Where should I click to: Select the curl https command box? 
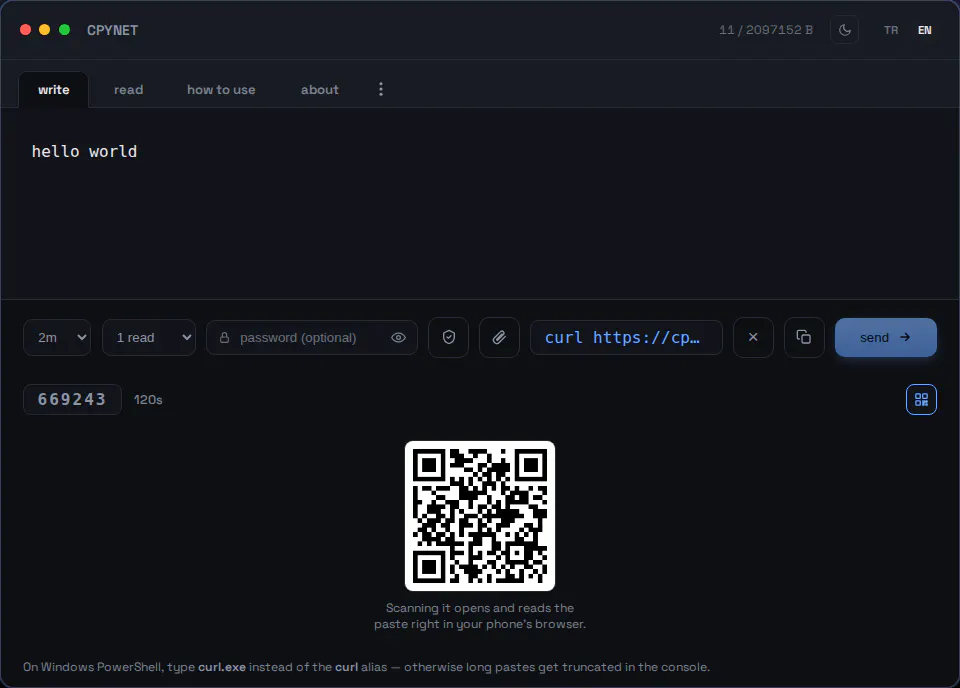point(626,337)
